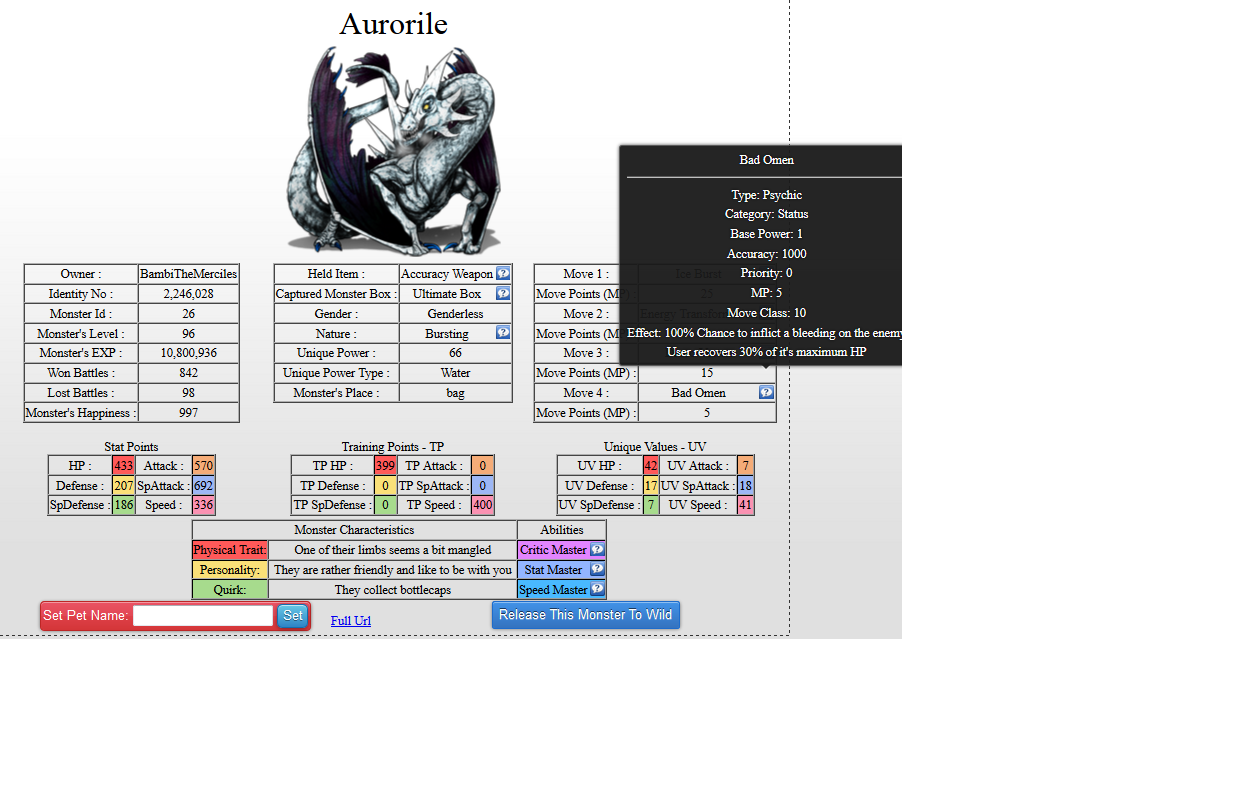1249x802 pixels.
Task: Focus the Set Pet Name text field
Action: (203, 616)
